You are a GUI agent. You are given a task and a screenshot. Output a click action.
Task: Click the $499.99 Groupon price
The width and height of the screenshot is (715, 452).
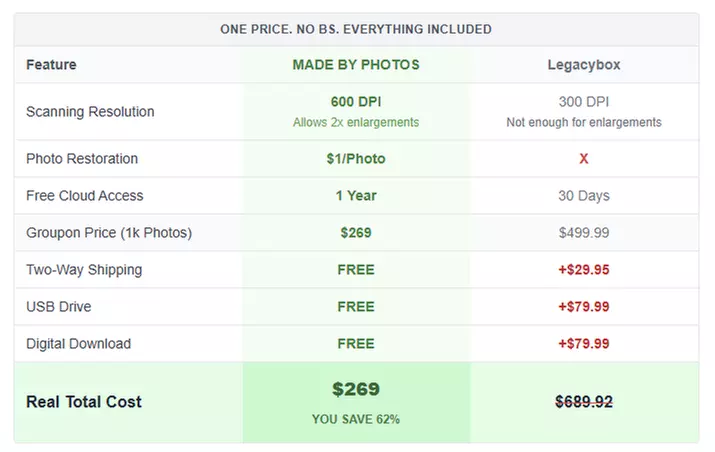[x=584, y=233]
